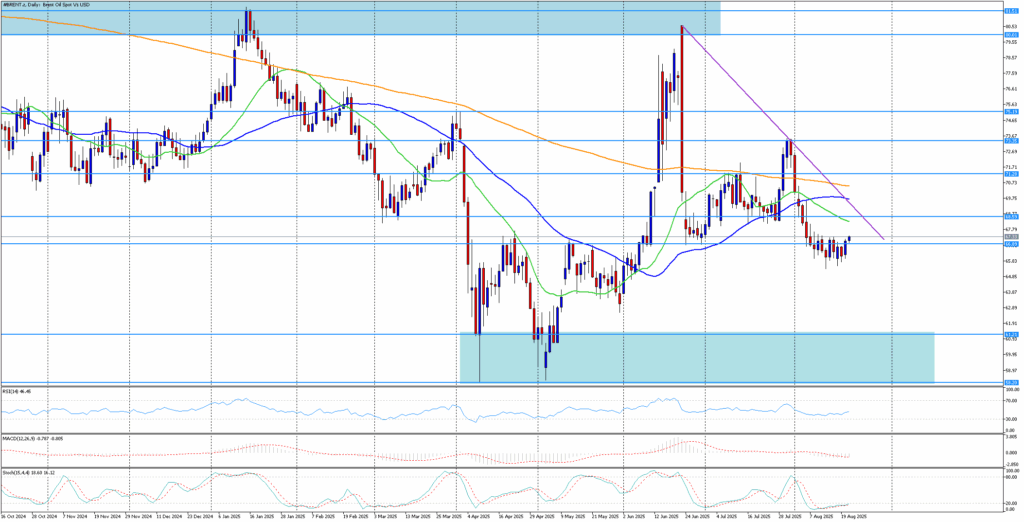Click the RSI(14) 46.46 indicator label
1024x522 pixels.
[x=16, y=391]
